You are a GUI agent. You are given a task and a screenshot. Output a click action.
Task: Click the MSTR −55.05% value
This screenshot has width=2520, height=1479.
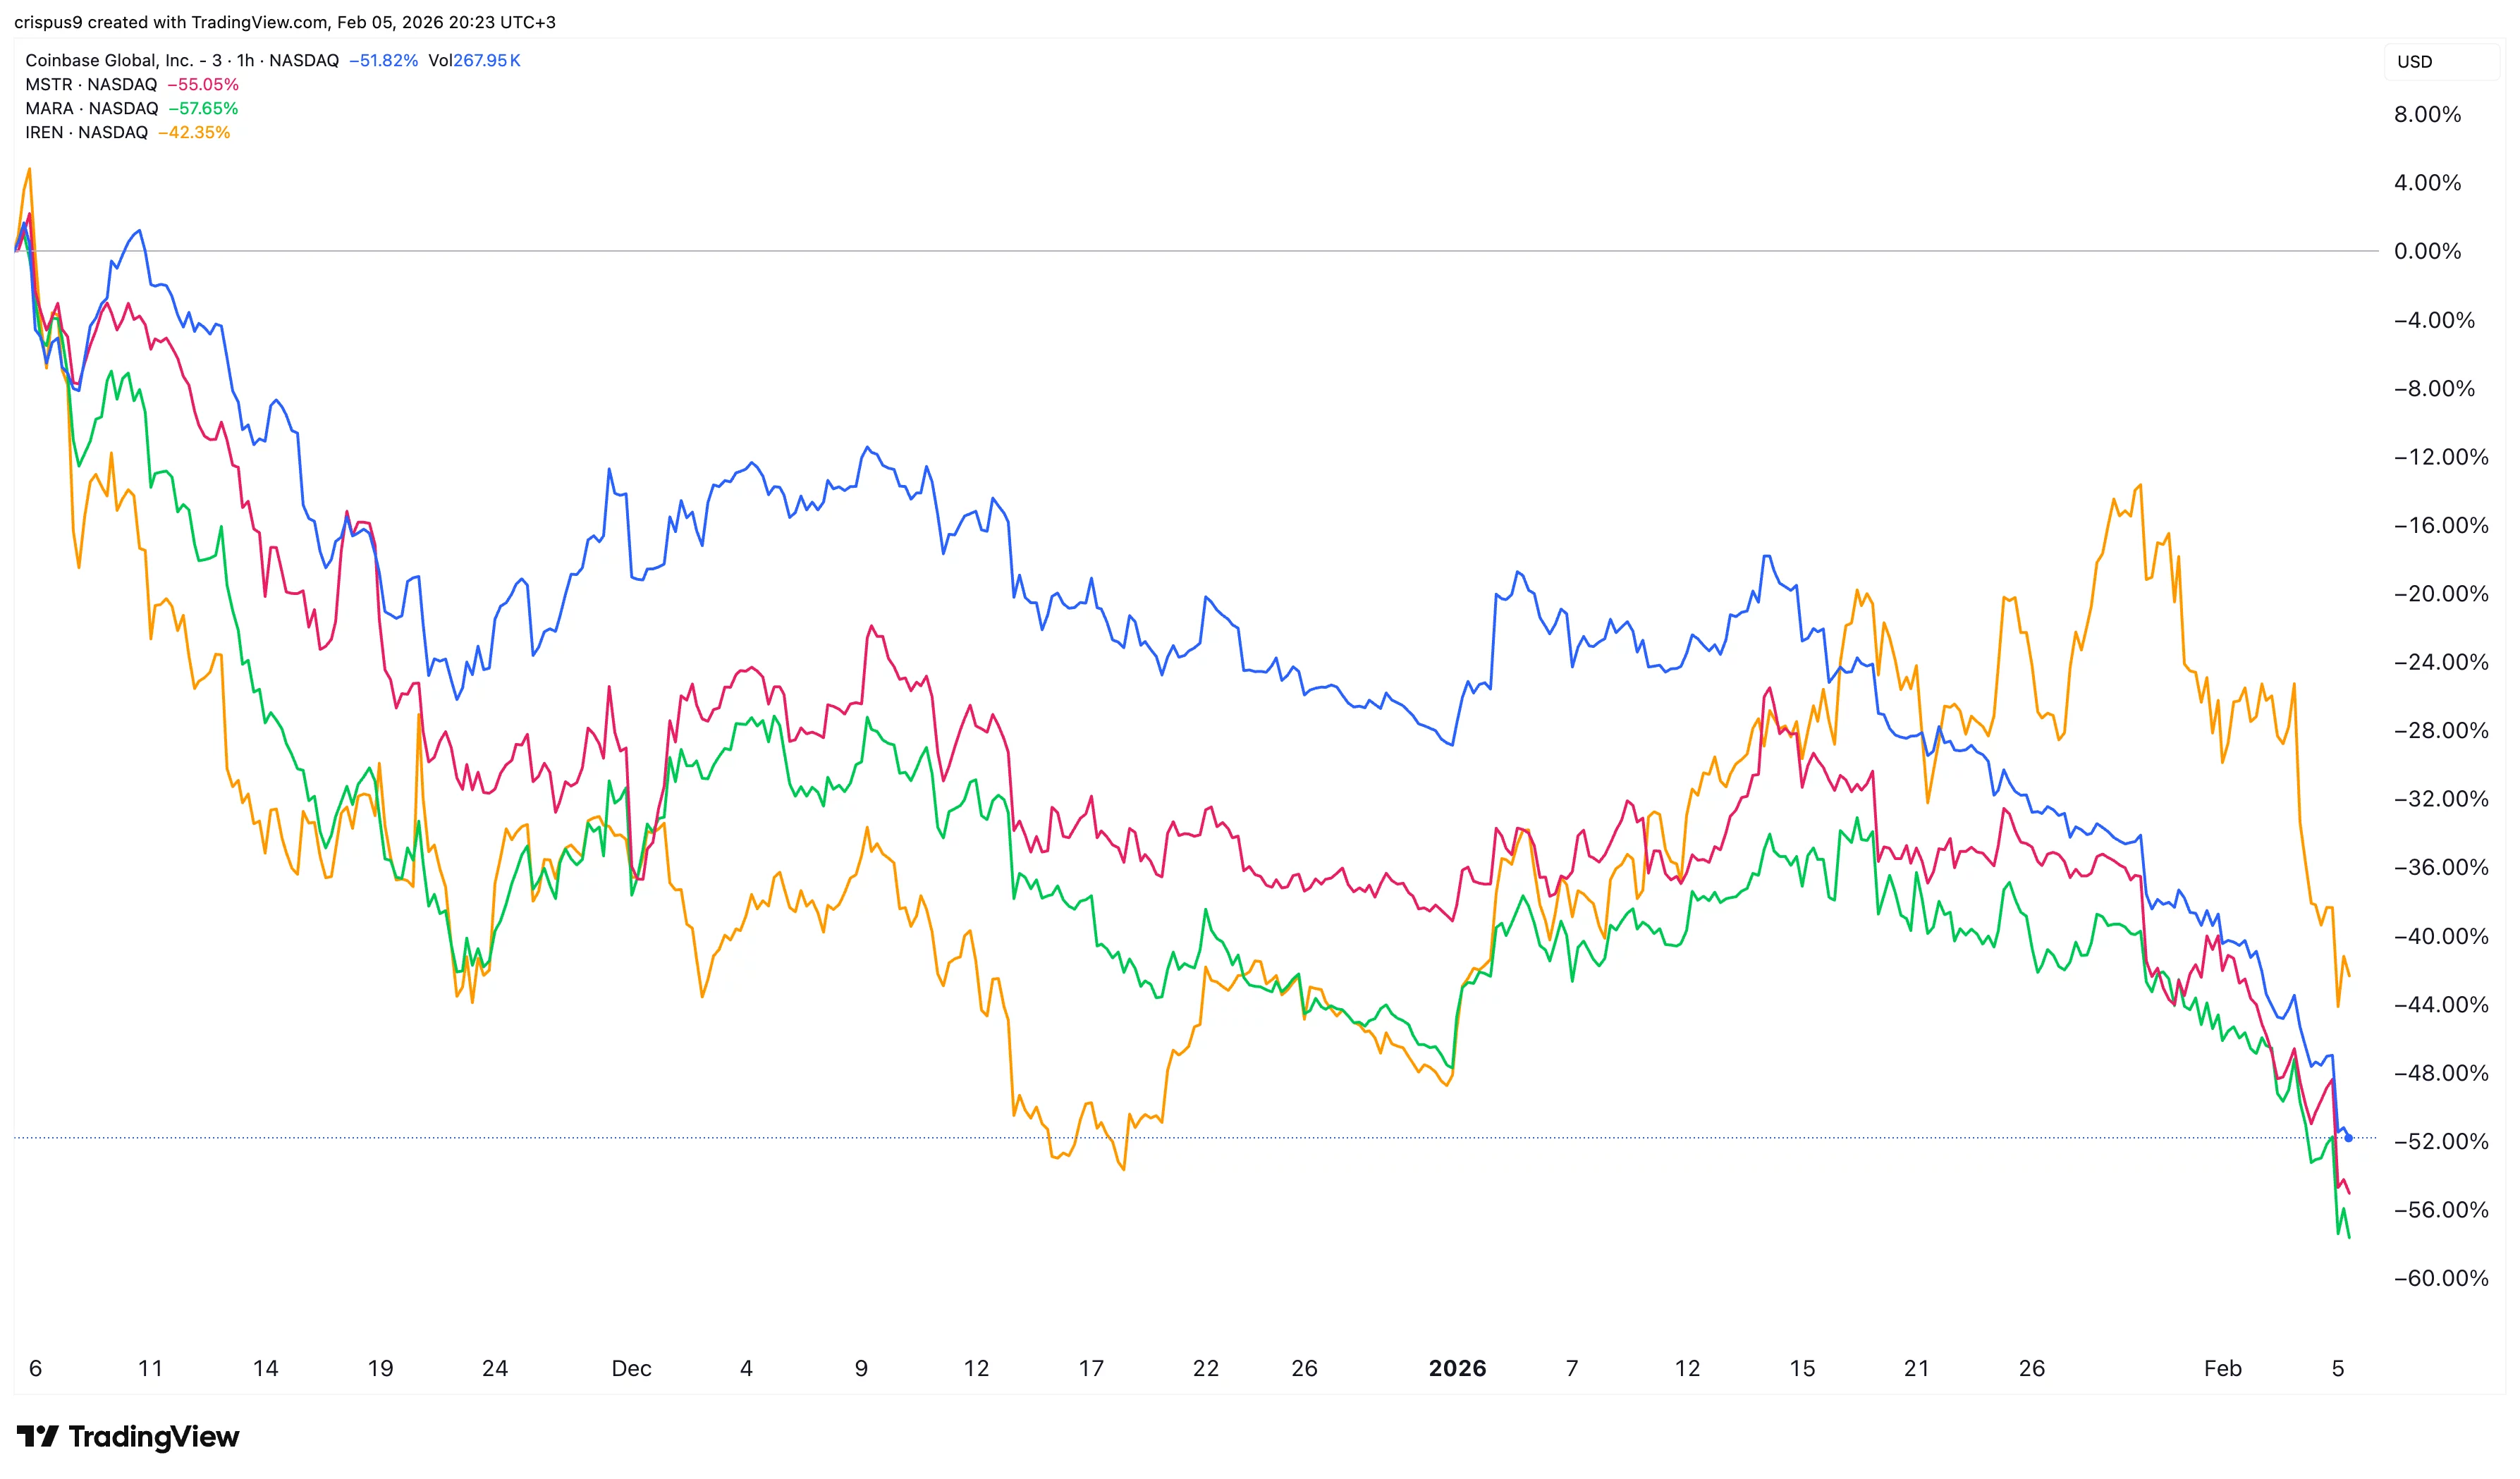point(203,85)
